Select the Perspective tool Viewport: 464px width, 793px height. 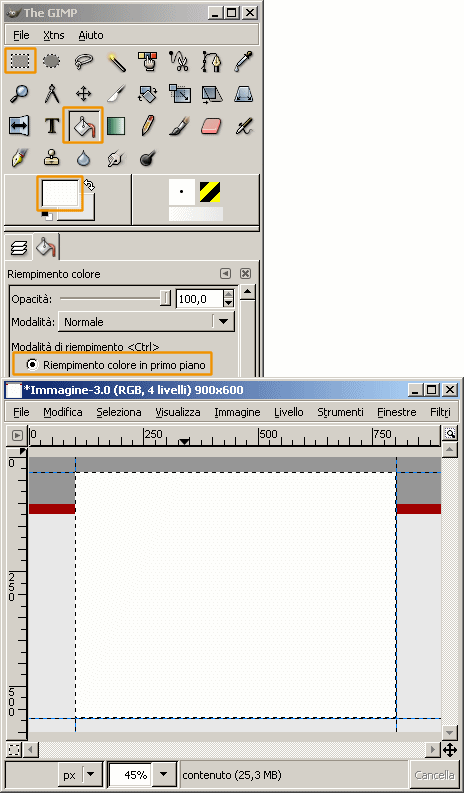coord(243,94)
